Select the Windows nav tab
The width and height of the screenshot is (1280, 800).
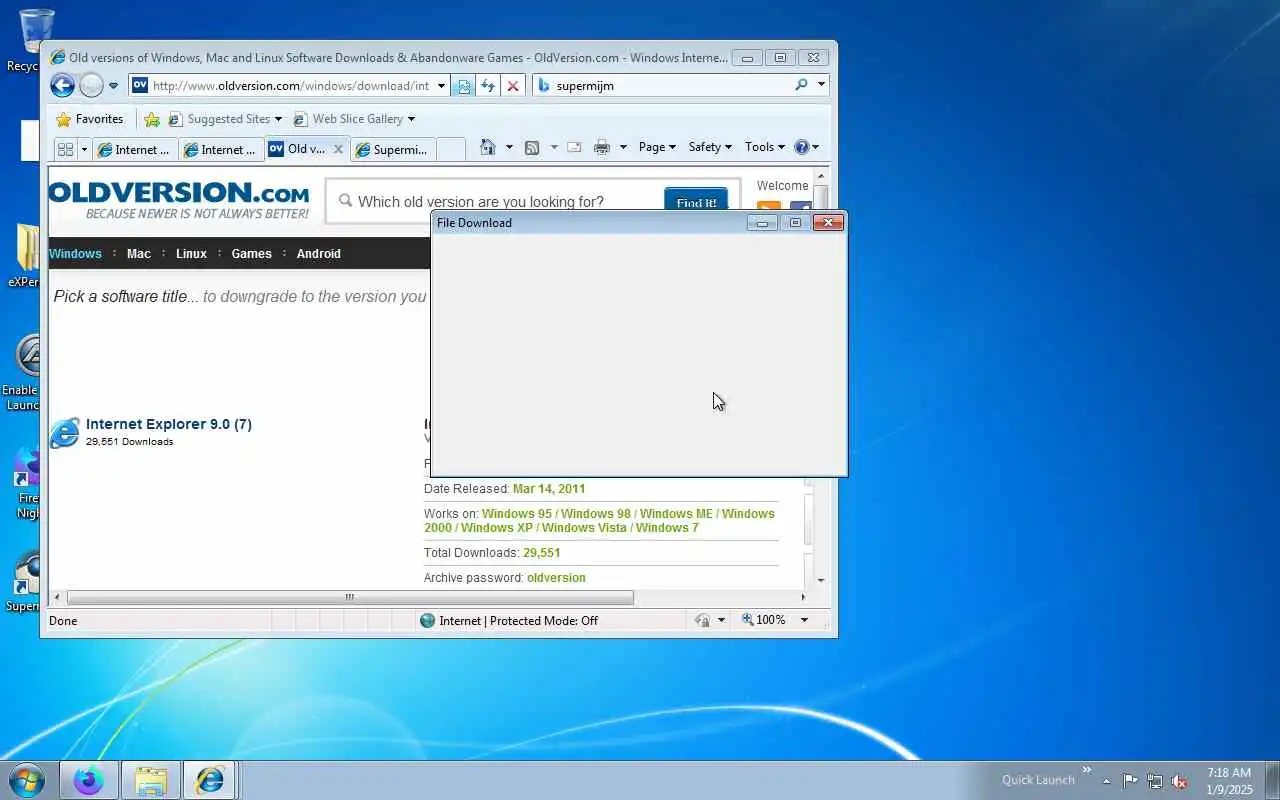pyautogui.click(x=76, y=254)
